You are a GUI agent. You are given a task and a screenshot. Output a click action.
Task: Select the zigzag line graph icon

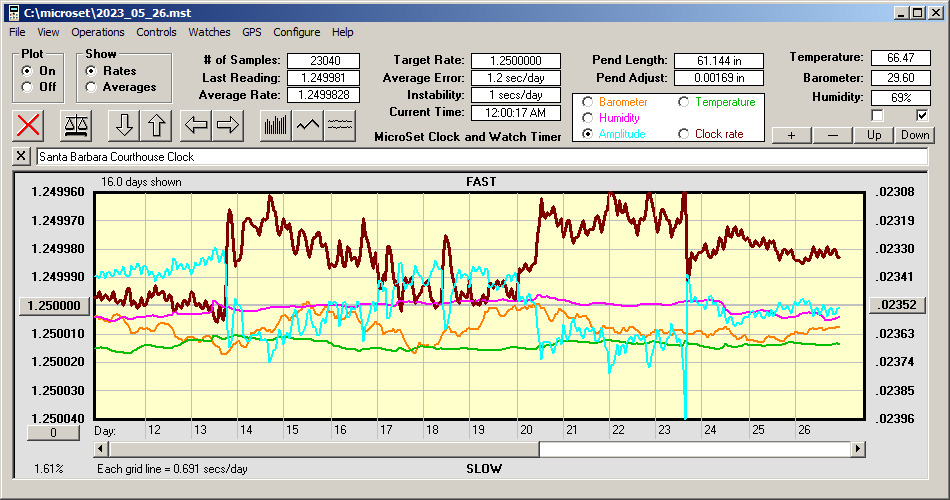click(307, 125)
